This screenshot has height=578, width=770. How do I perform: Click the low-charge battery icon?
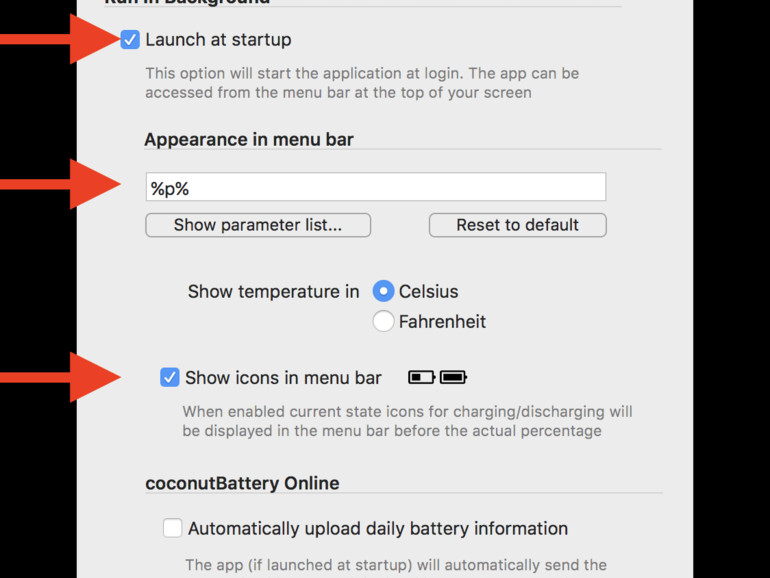pyautogui.click(x=422, y=377)
